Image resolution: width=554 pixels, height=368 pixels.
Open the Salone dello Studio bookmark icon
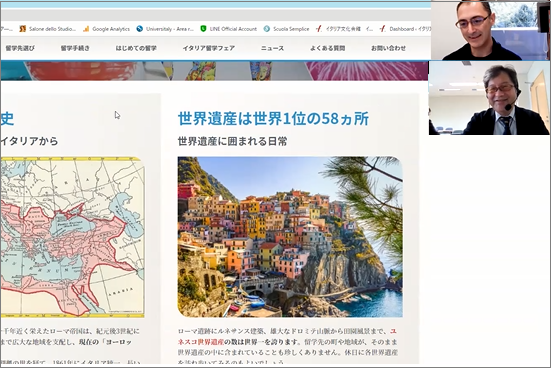click(x=23, y=29)
